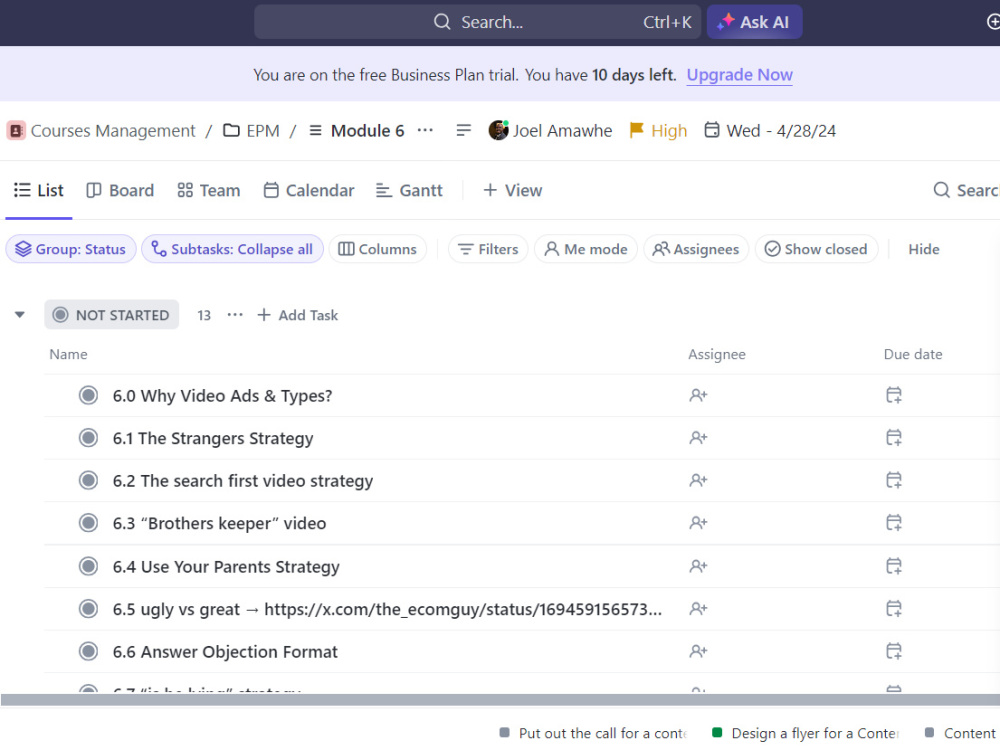
Task: Set due date for task 6.1 Strangers Strategy
Action: [894, 438]
